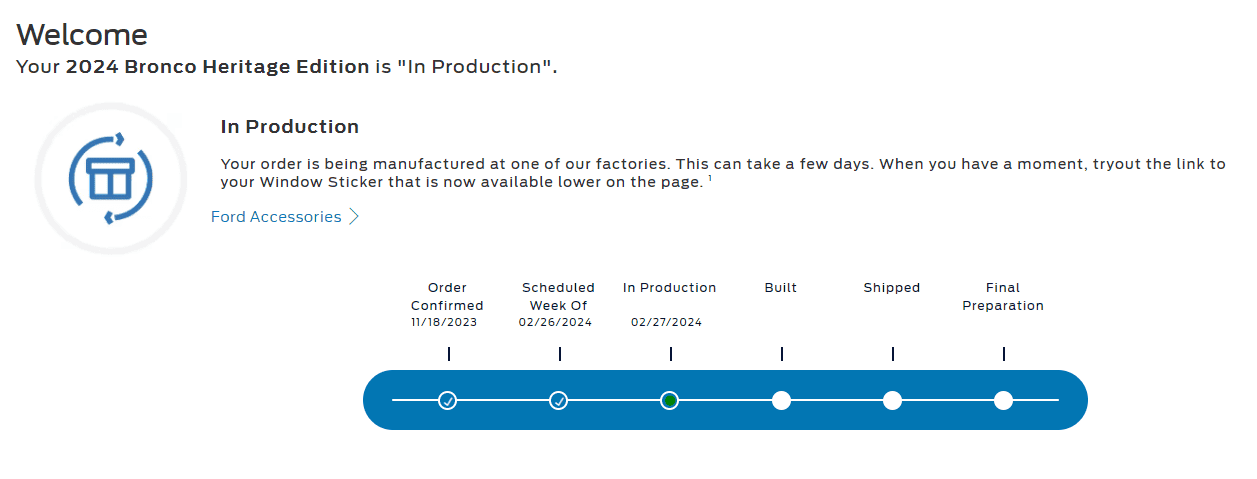The image size is (1257, 479).
Task: Click the Order Confirmed step label
Action: 447,297
